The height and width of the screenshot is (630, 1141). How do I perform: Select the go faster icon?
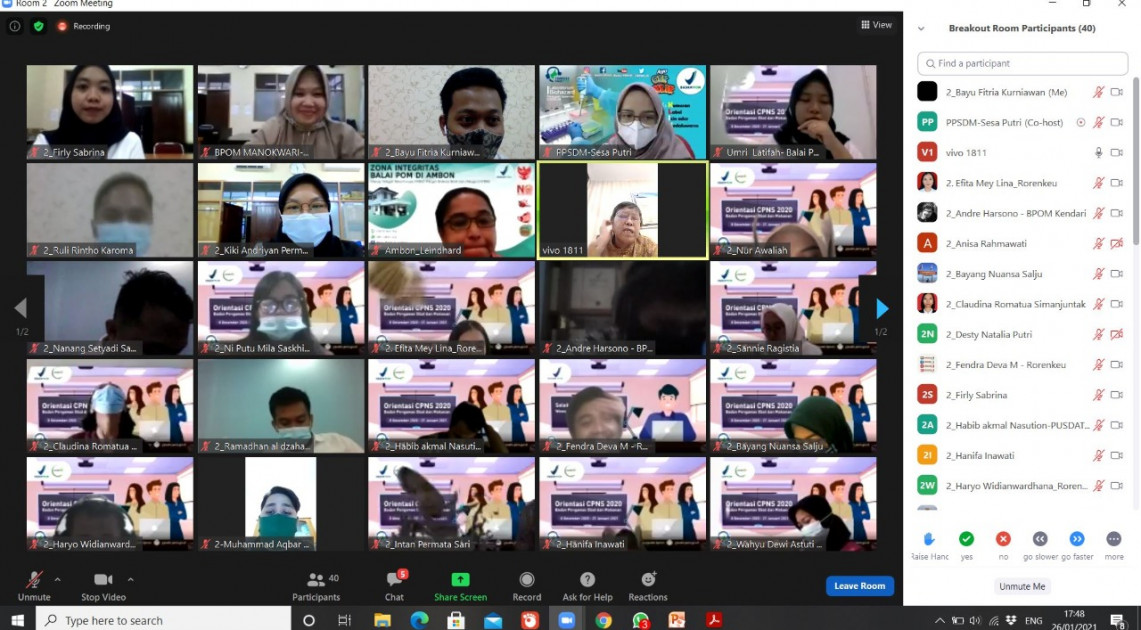coord(1077,538)
